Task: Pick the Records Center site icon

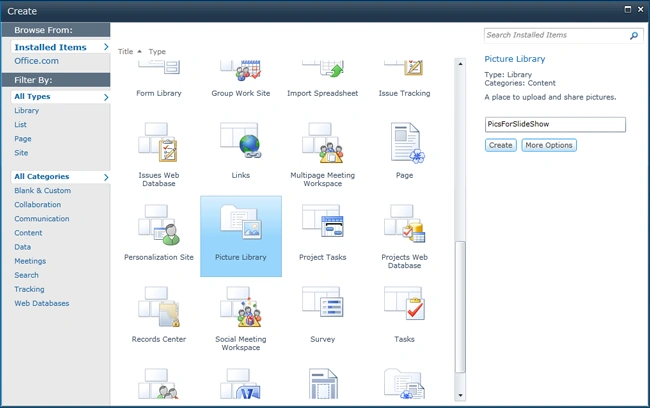Action: (x=159, y=307)
